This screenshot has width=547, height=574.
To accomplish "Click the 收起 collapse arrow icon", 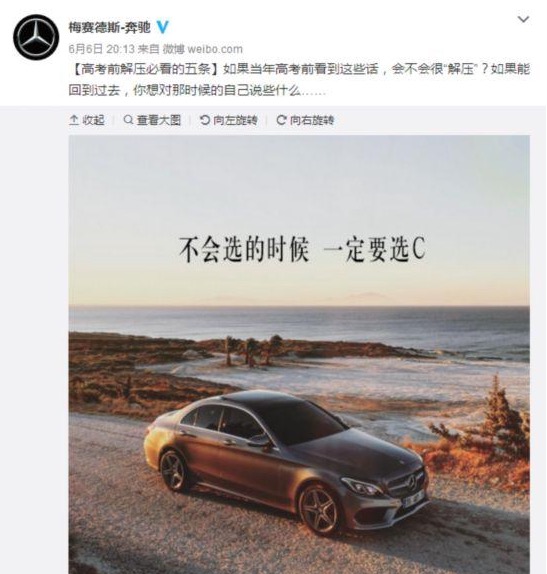I will click(x=74, y=120).
